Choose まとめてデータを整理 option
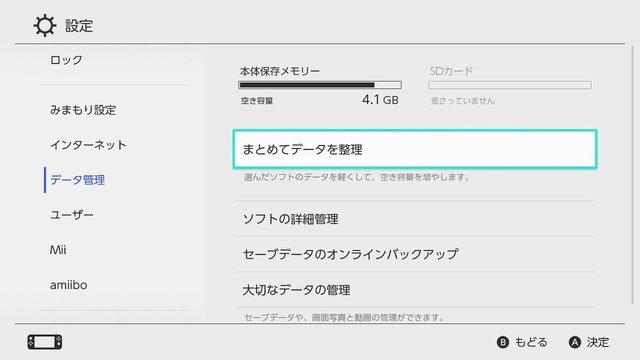The width and height of the screenshot is (640, 360). pyautogui.click(x=415, y=149)
